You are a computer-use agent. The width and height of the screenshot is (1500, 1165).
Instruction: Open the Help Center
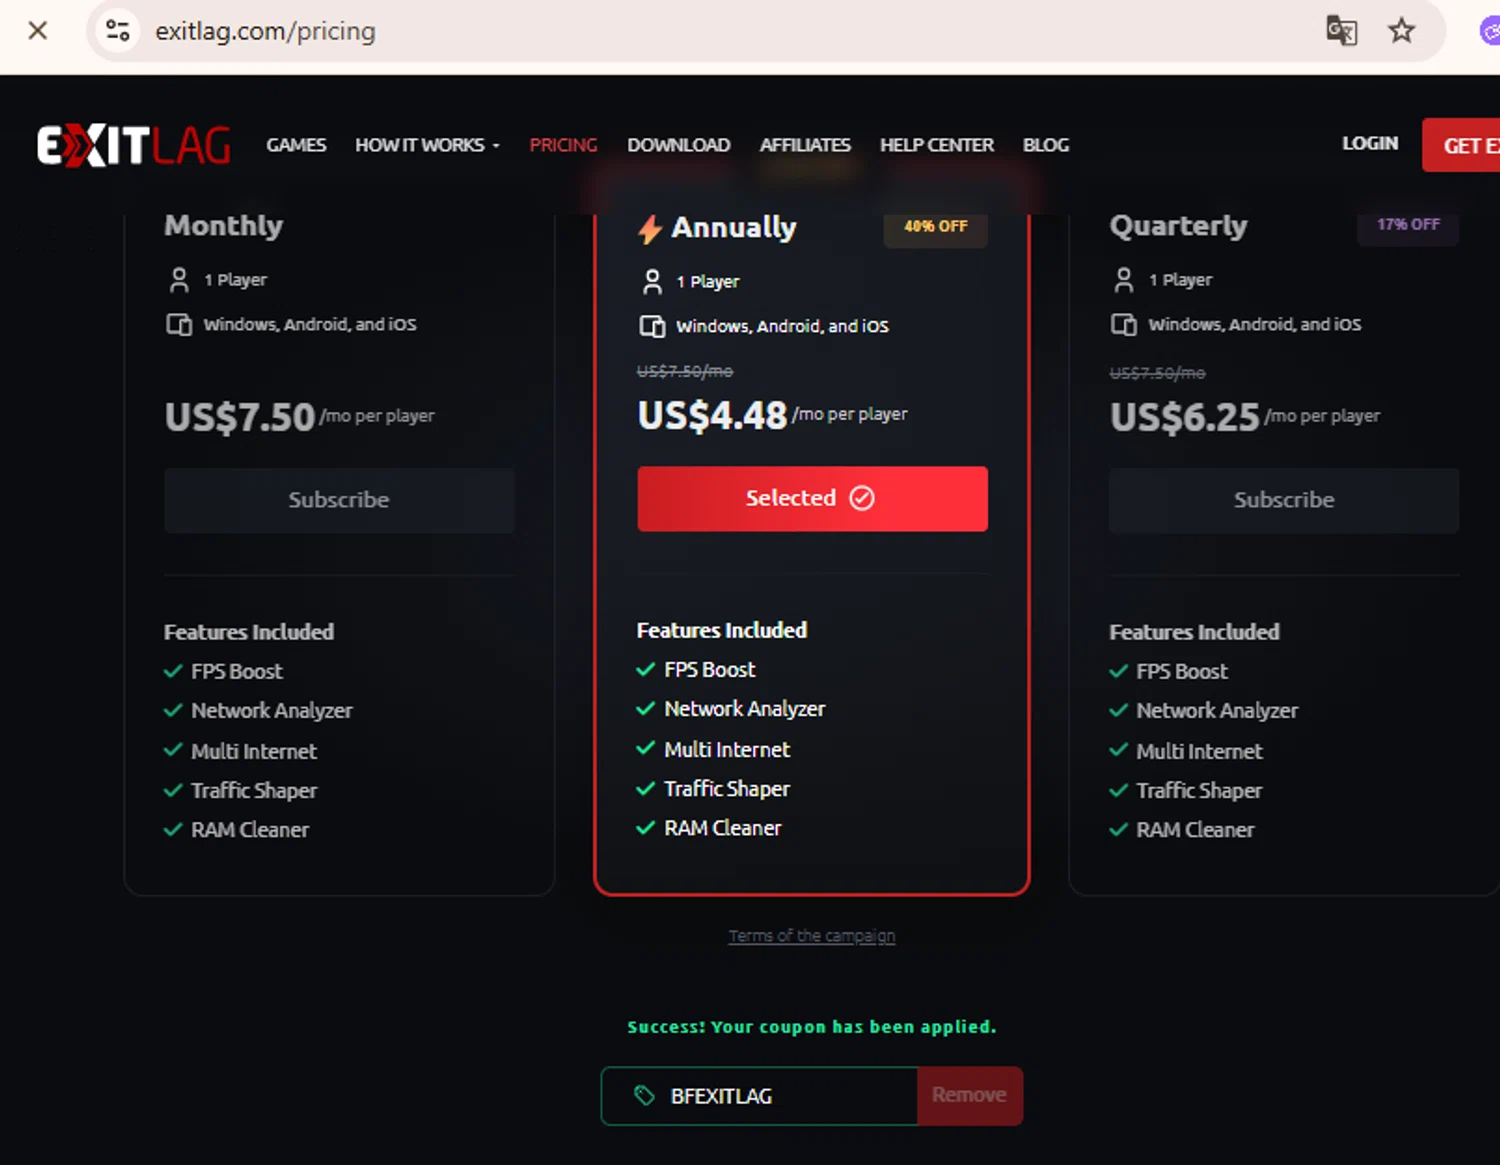pos(937,145)
